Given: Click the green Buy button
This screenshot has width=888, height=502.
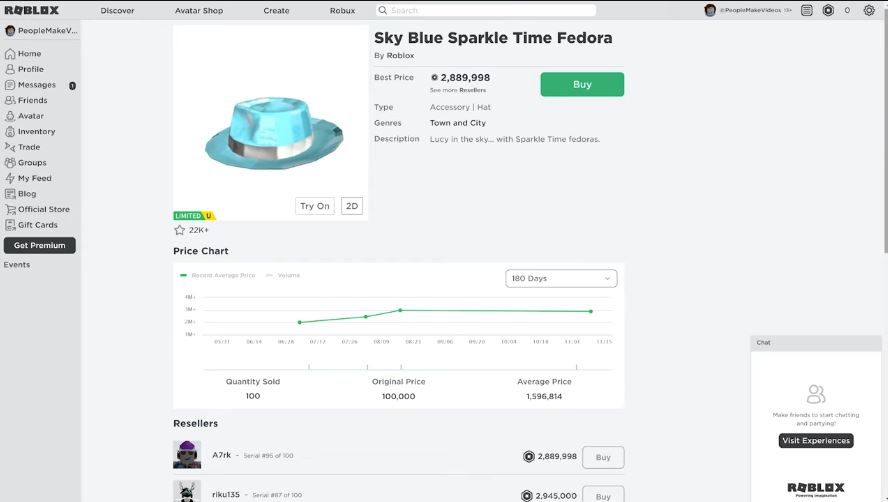Looking at the screenshot, I should click(x=582, y=84).
